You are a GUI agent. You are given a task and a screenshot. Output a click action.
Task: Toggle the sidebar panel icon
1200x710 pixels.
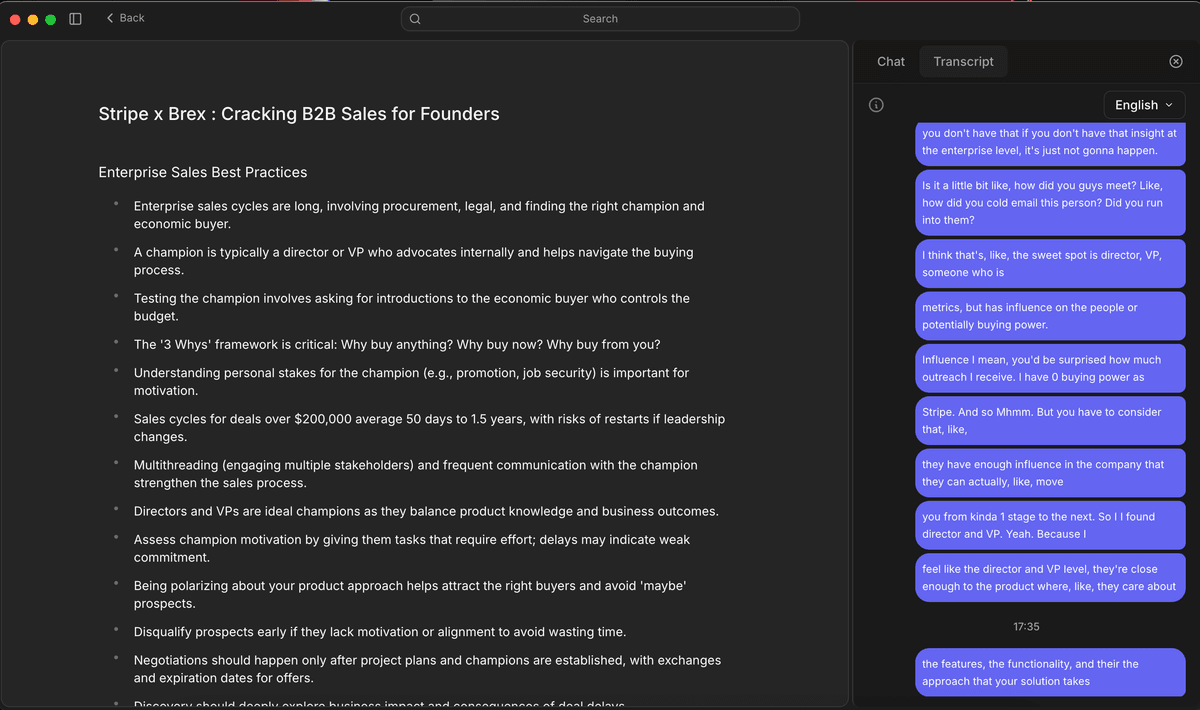point(75,19)
